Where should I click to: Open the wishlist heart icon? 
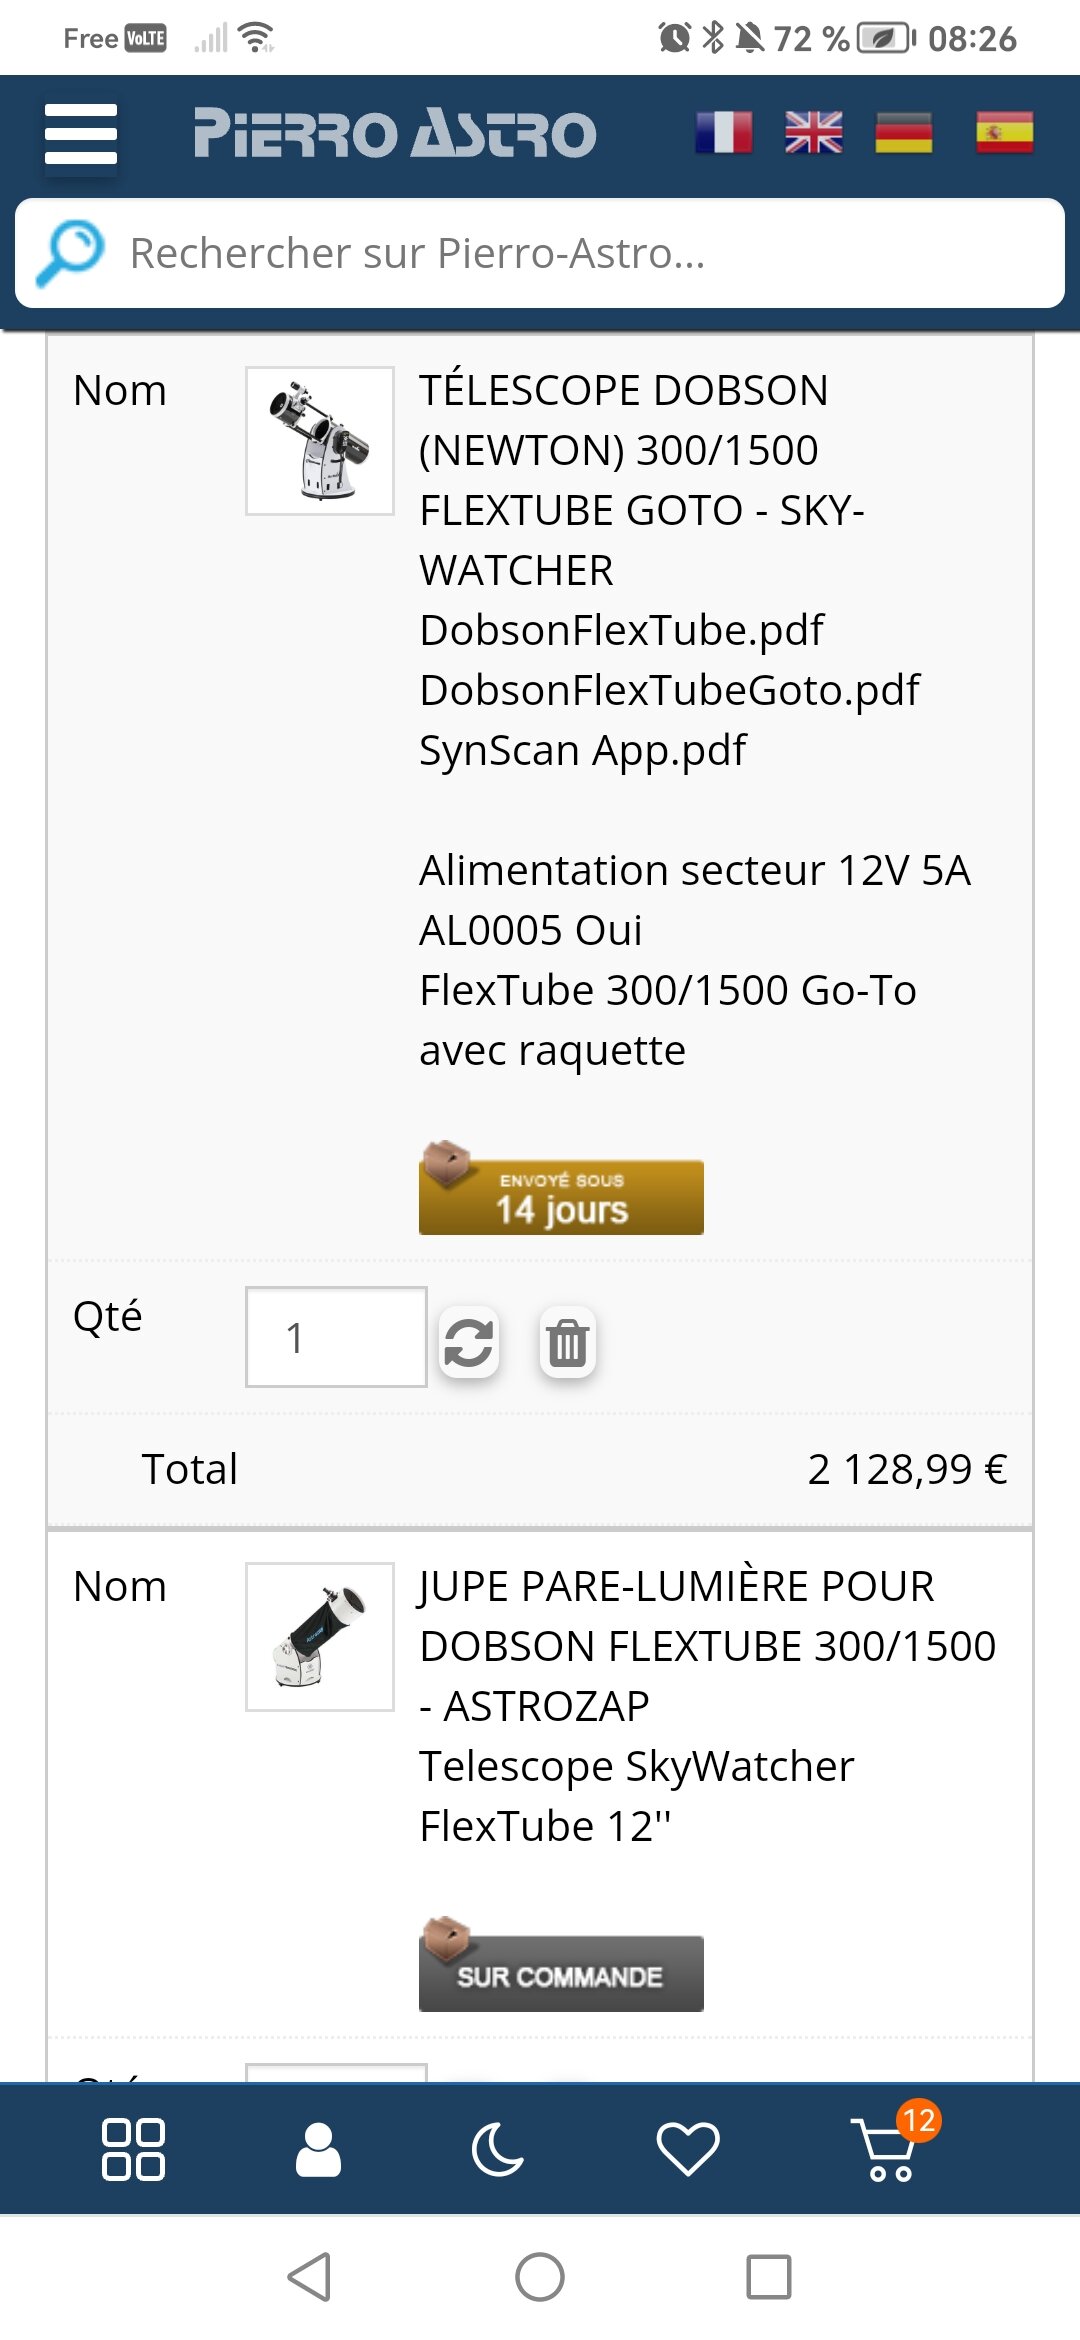pos(687,2149)
